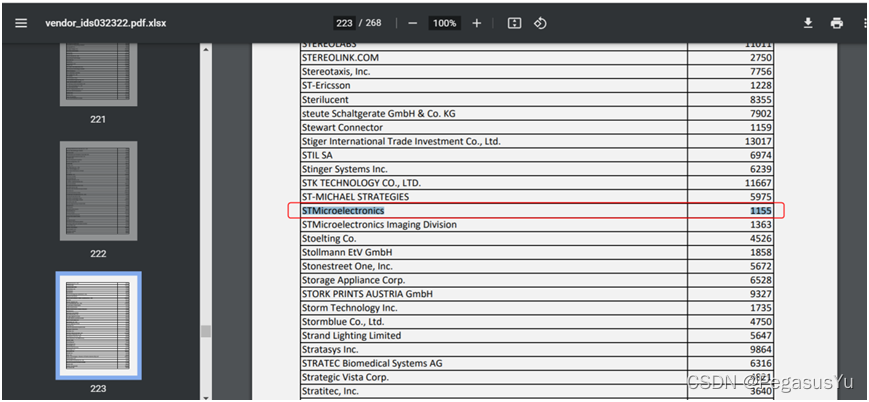869x402 pixels.
Task: Click the Strategic Vista Corp. row
Action: tap(536, 377)
